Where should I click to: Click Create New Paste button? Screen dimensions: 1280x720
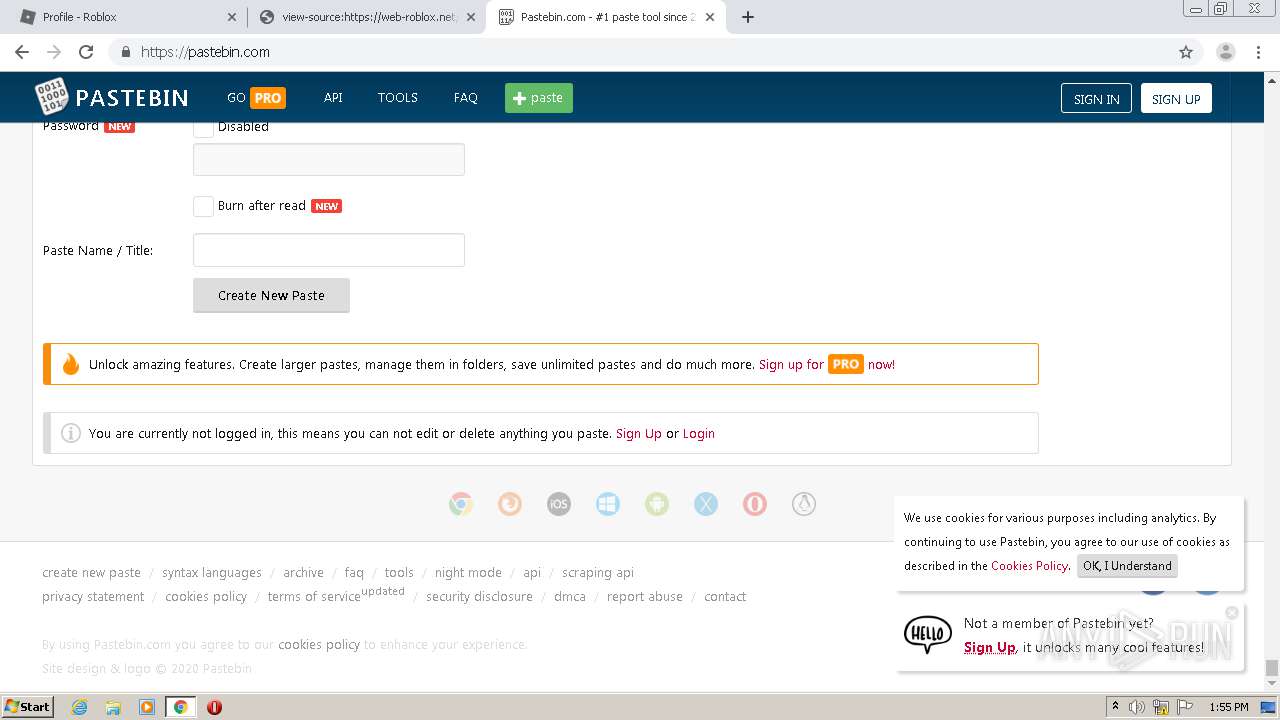tap(271, 295)
